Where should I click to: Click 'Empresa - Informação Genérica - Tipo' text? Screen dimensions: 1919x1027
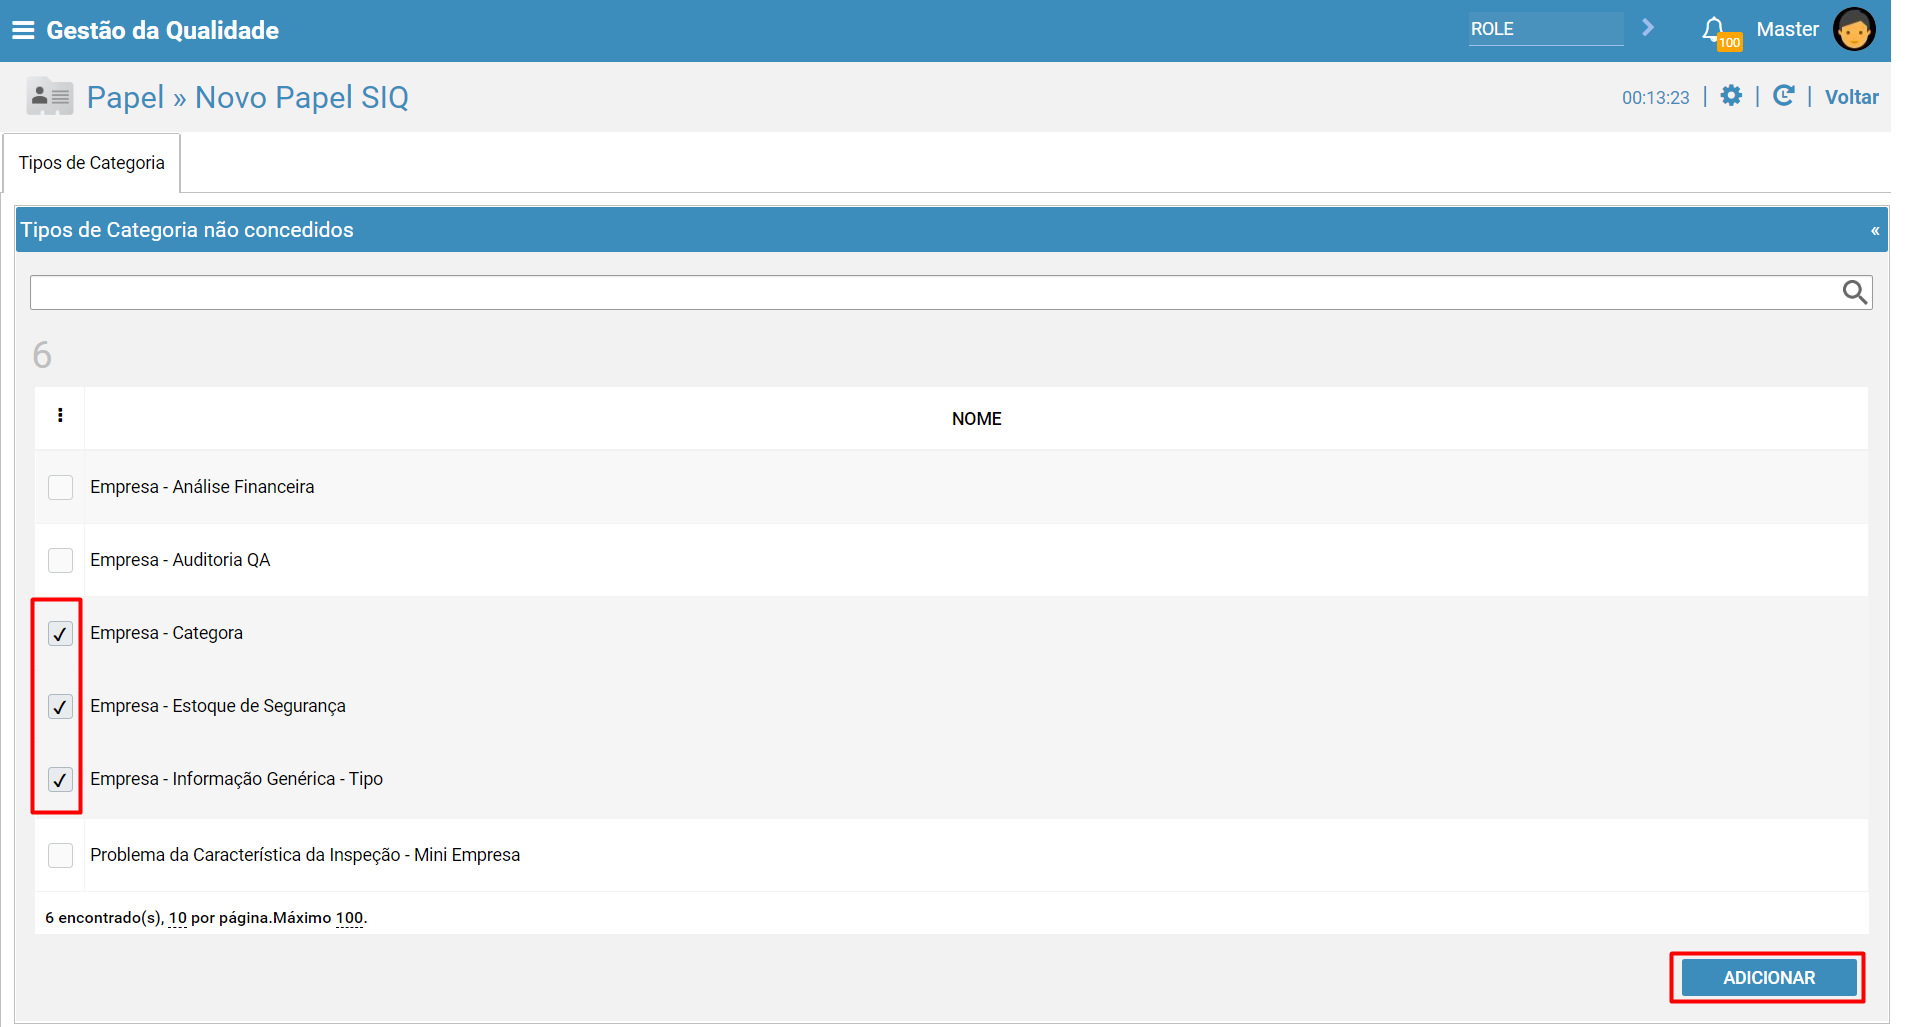(236, 779)
